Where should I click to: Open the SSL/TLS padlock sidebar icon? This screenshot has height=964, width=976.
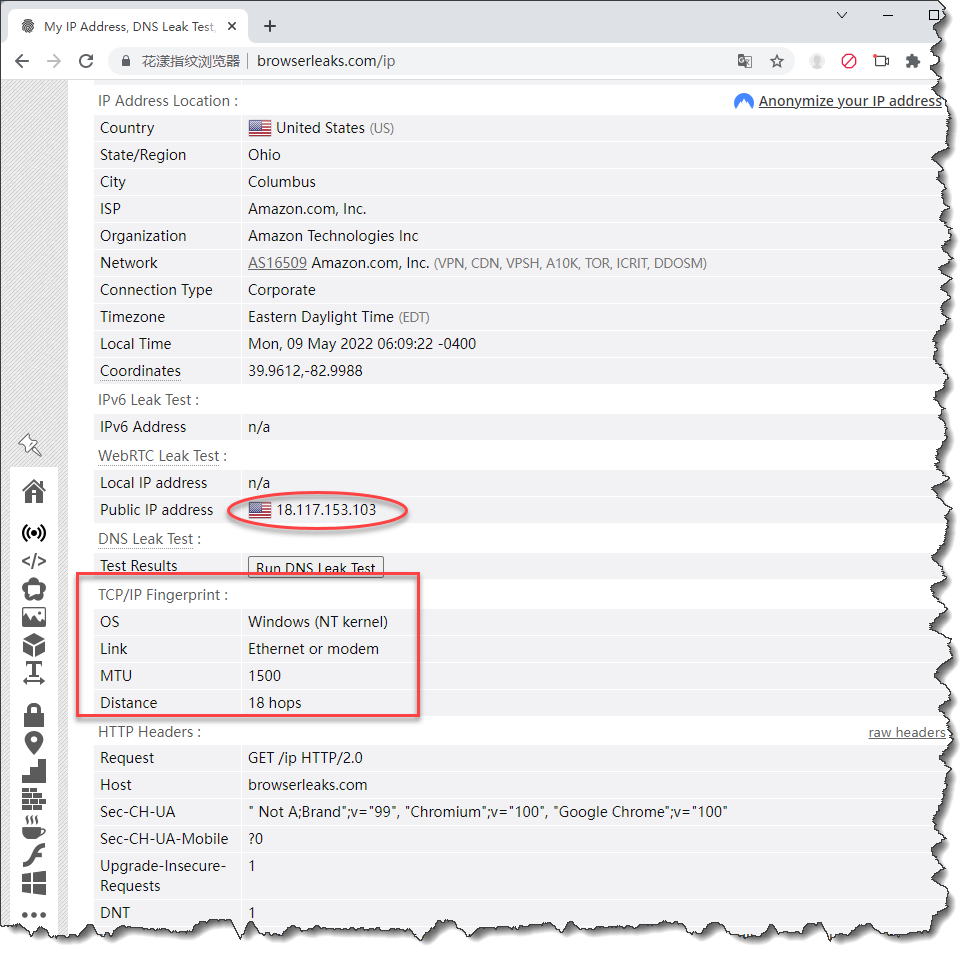(x=34, y=716)
